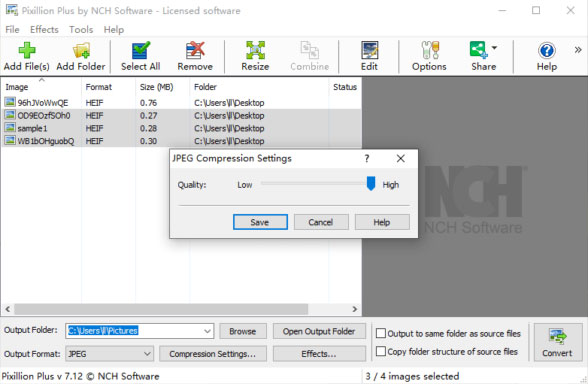The image size is (588, 384).
Task: Click the Quality slider thumb
Action: (370, 183)
